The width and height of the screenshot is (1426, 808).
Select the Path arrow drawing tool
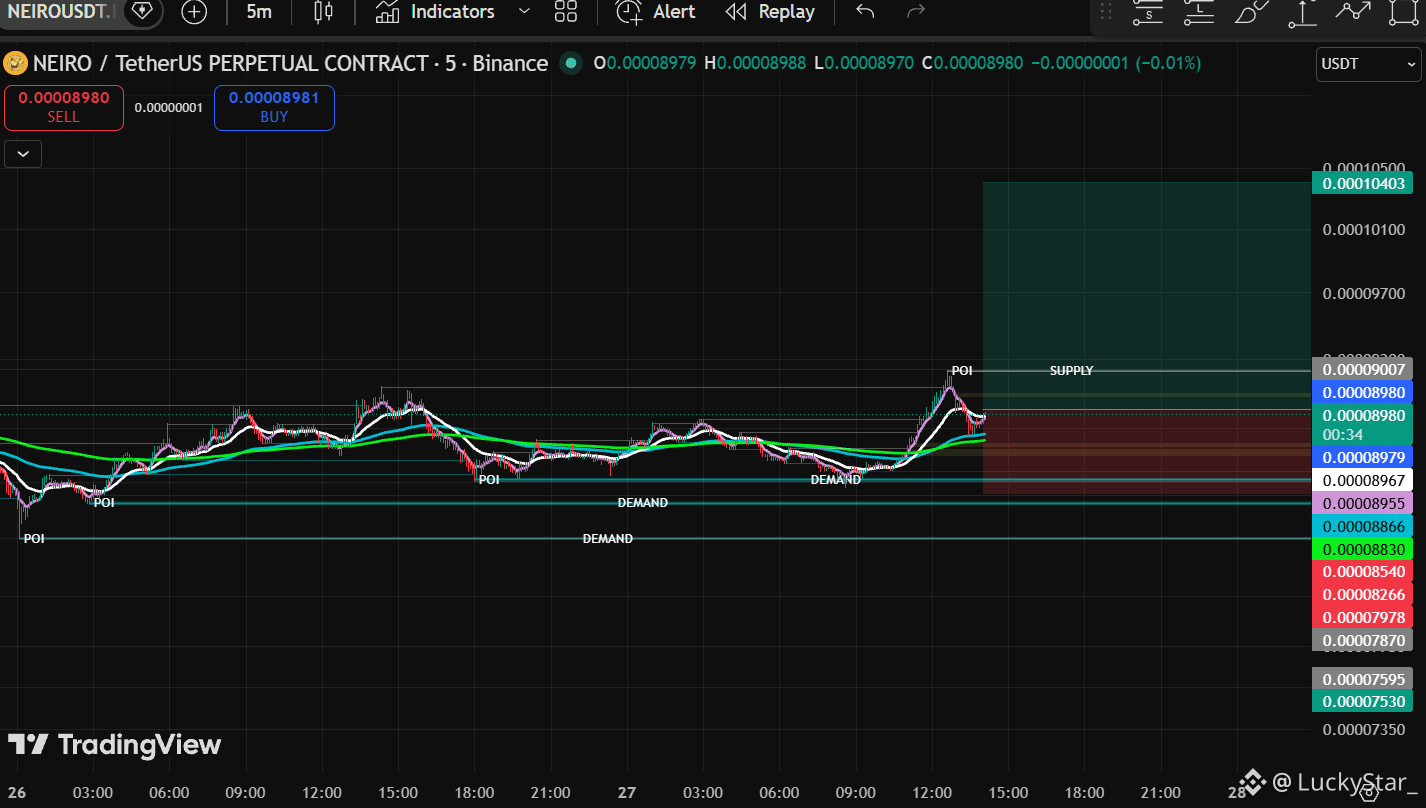tap(1353, 12)
